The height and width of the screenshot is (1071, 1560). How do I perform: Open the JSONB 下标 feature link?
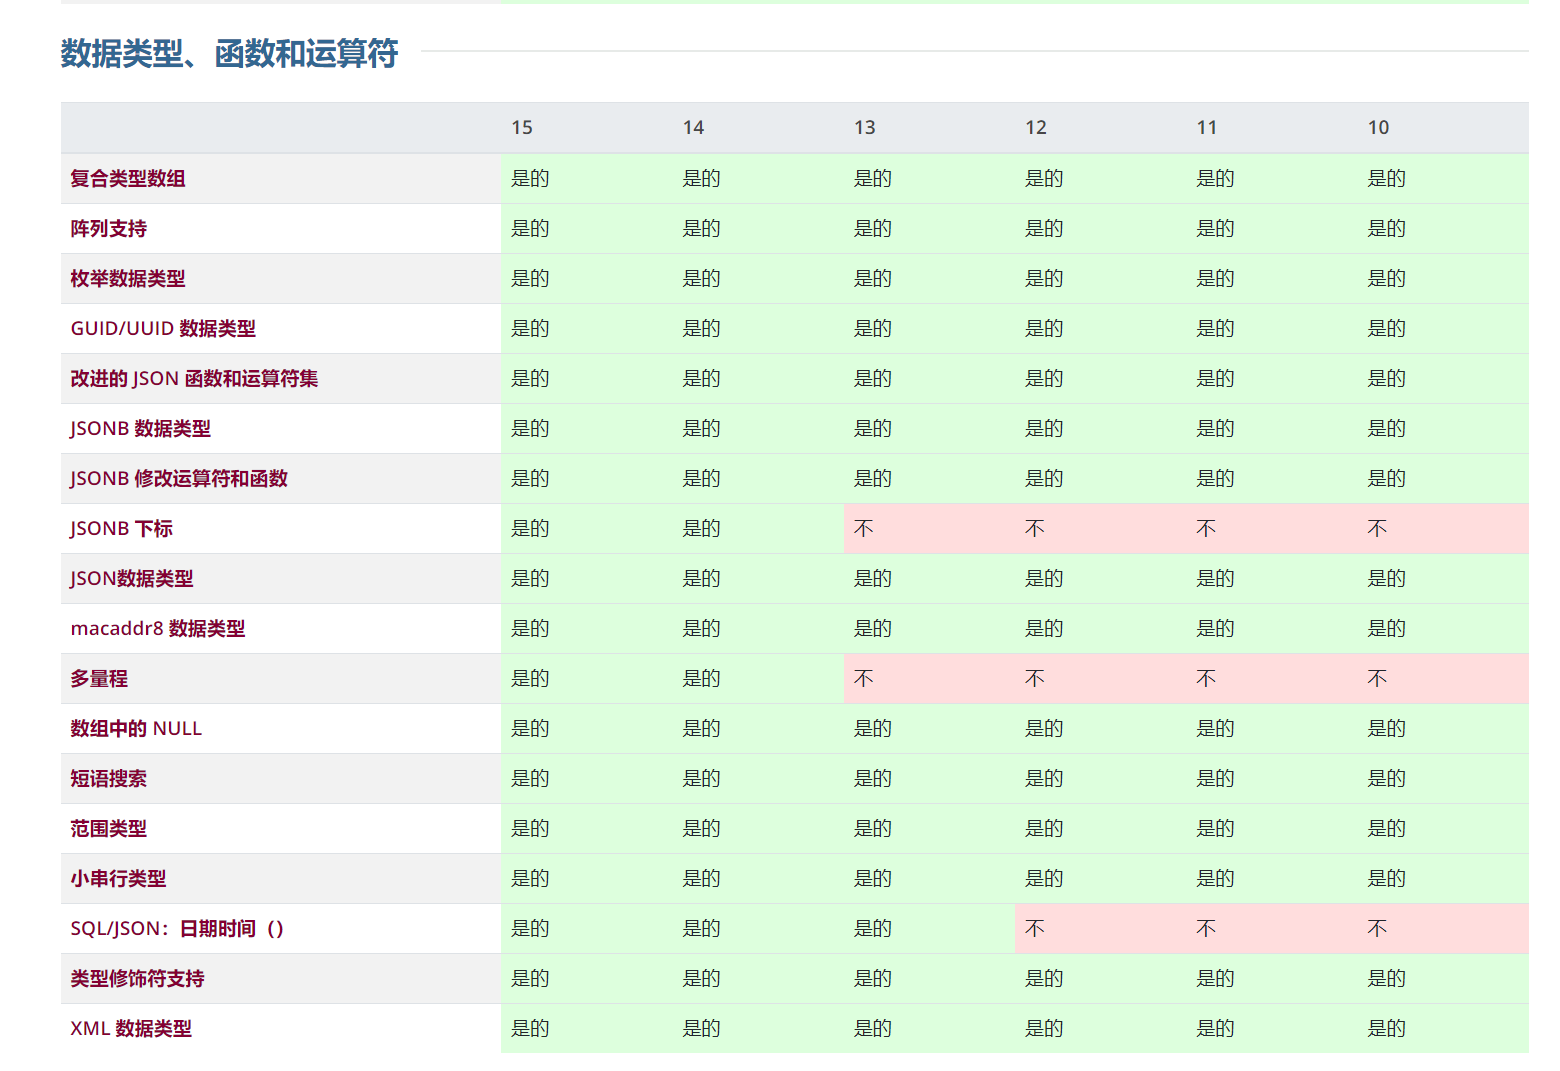pyautogui.click(x=122, y=529)
